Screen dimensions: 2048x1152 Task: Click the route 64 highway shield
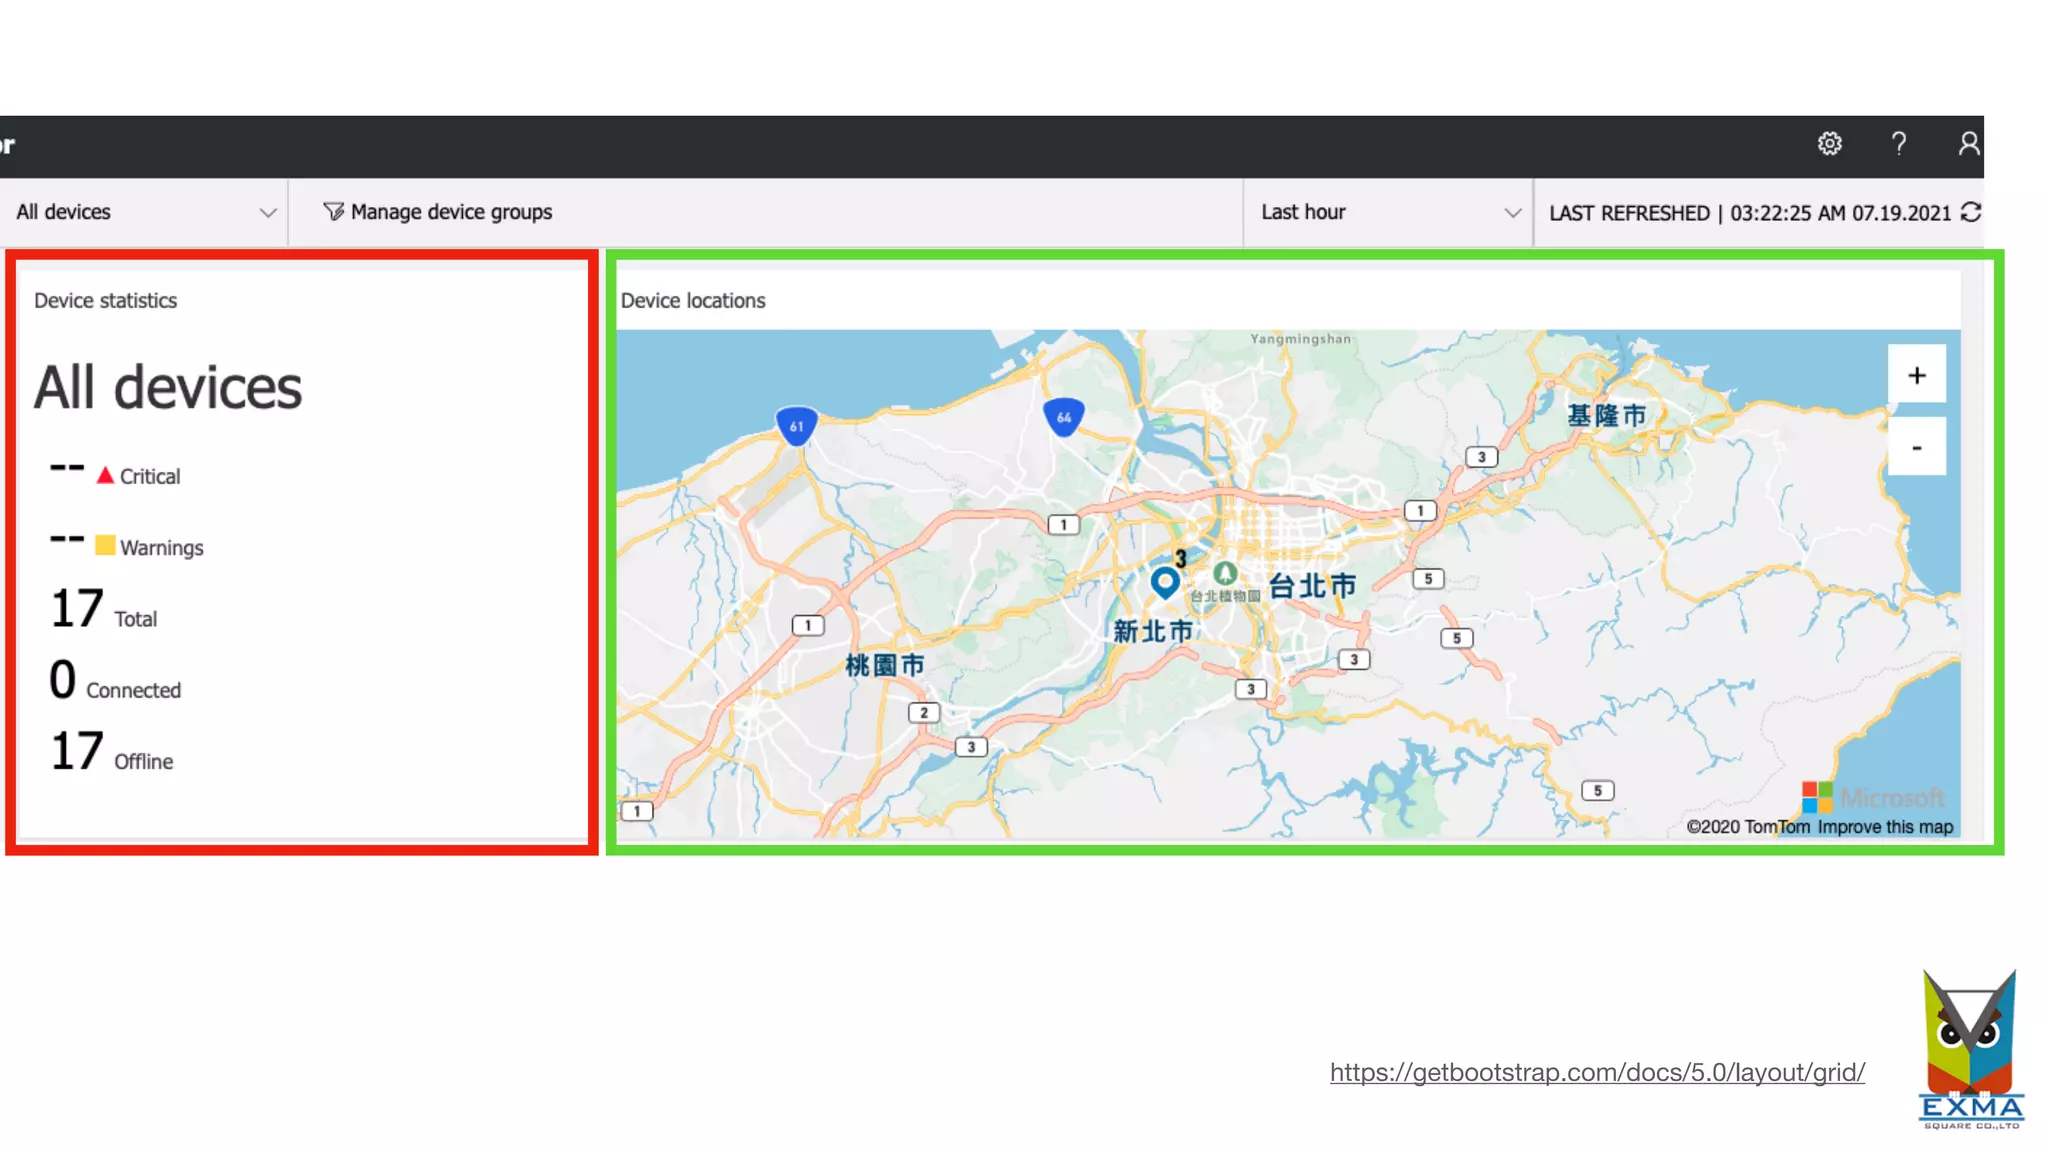1063,417
